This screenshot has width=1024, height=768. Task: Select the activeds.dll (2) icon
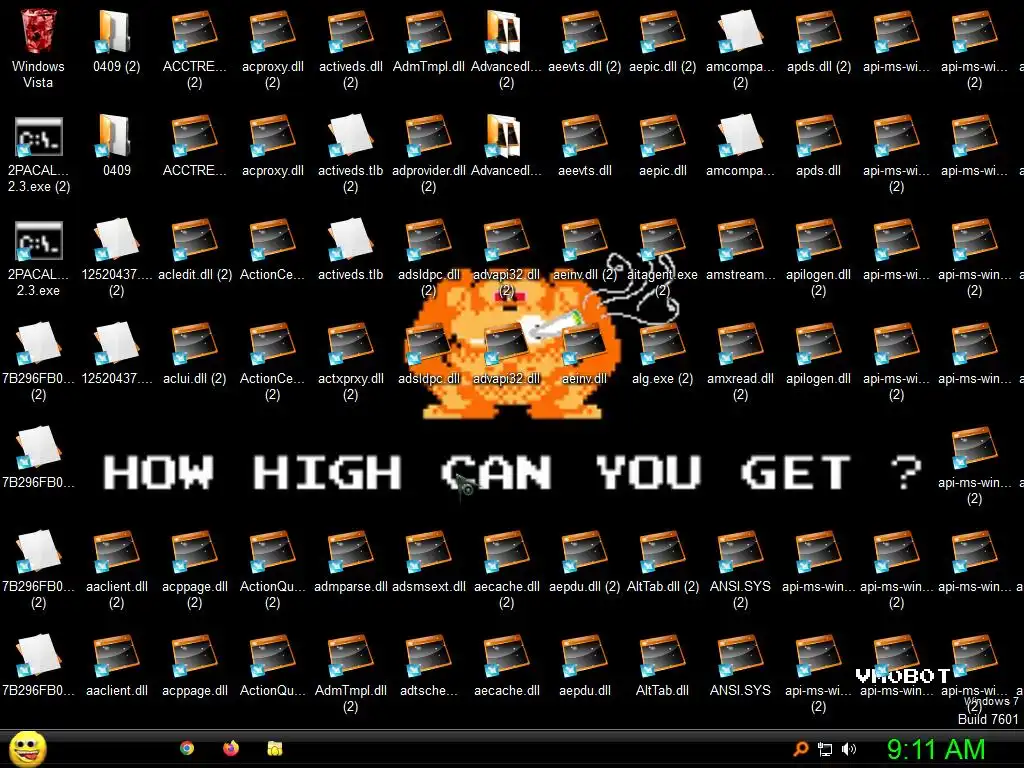click(x=351, y=31)
